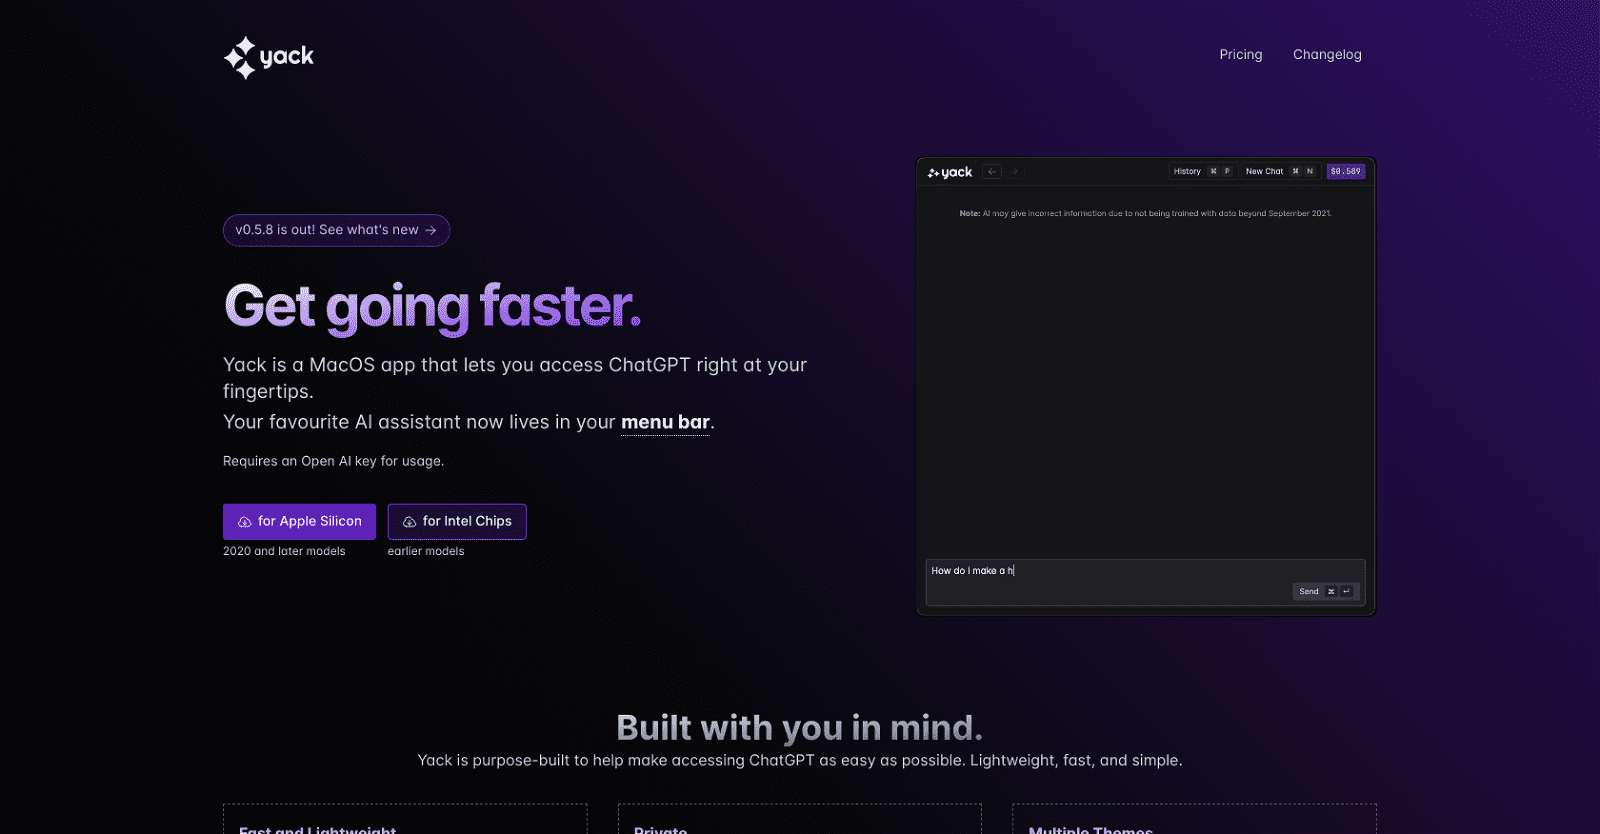Click the "Get going faster." headline

click(x=432, y=307)
